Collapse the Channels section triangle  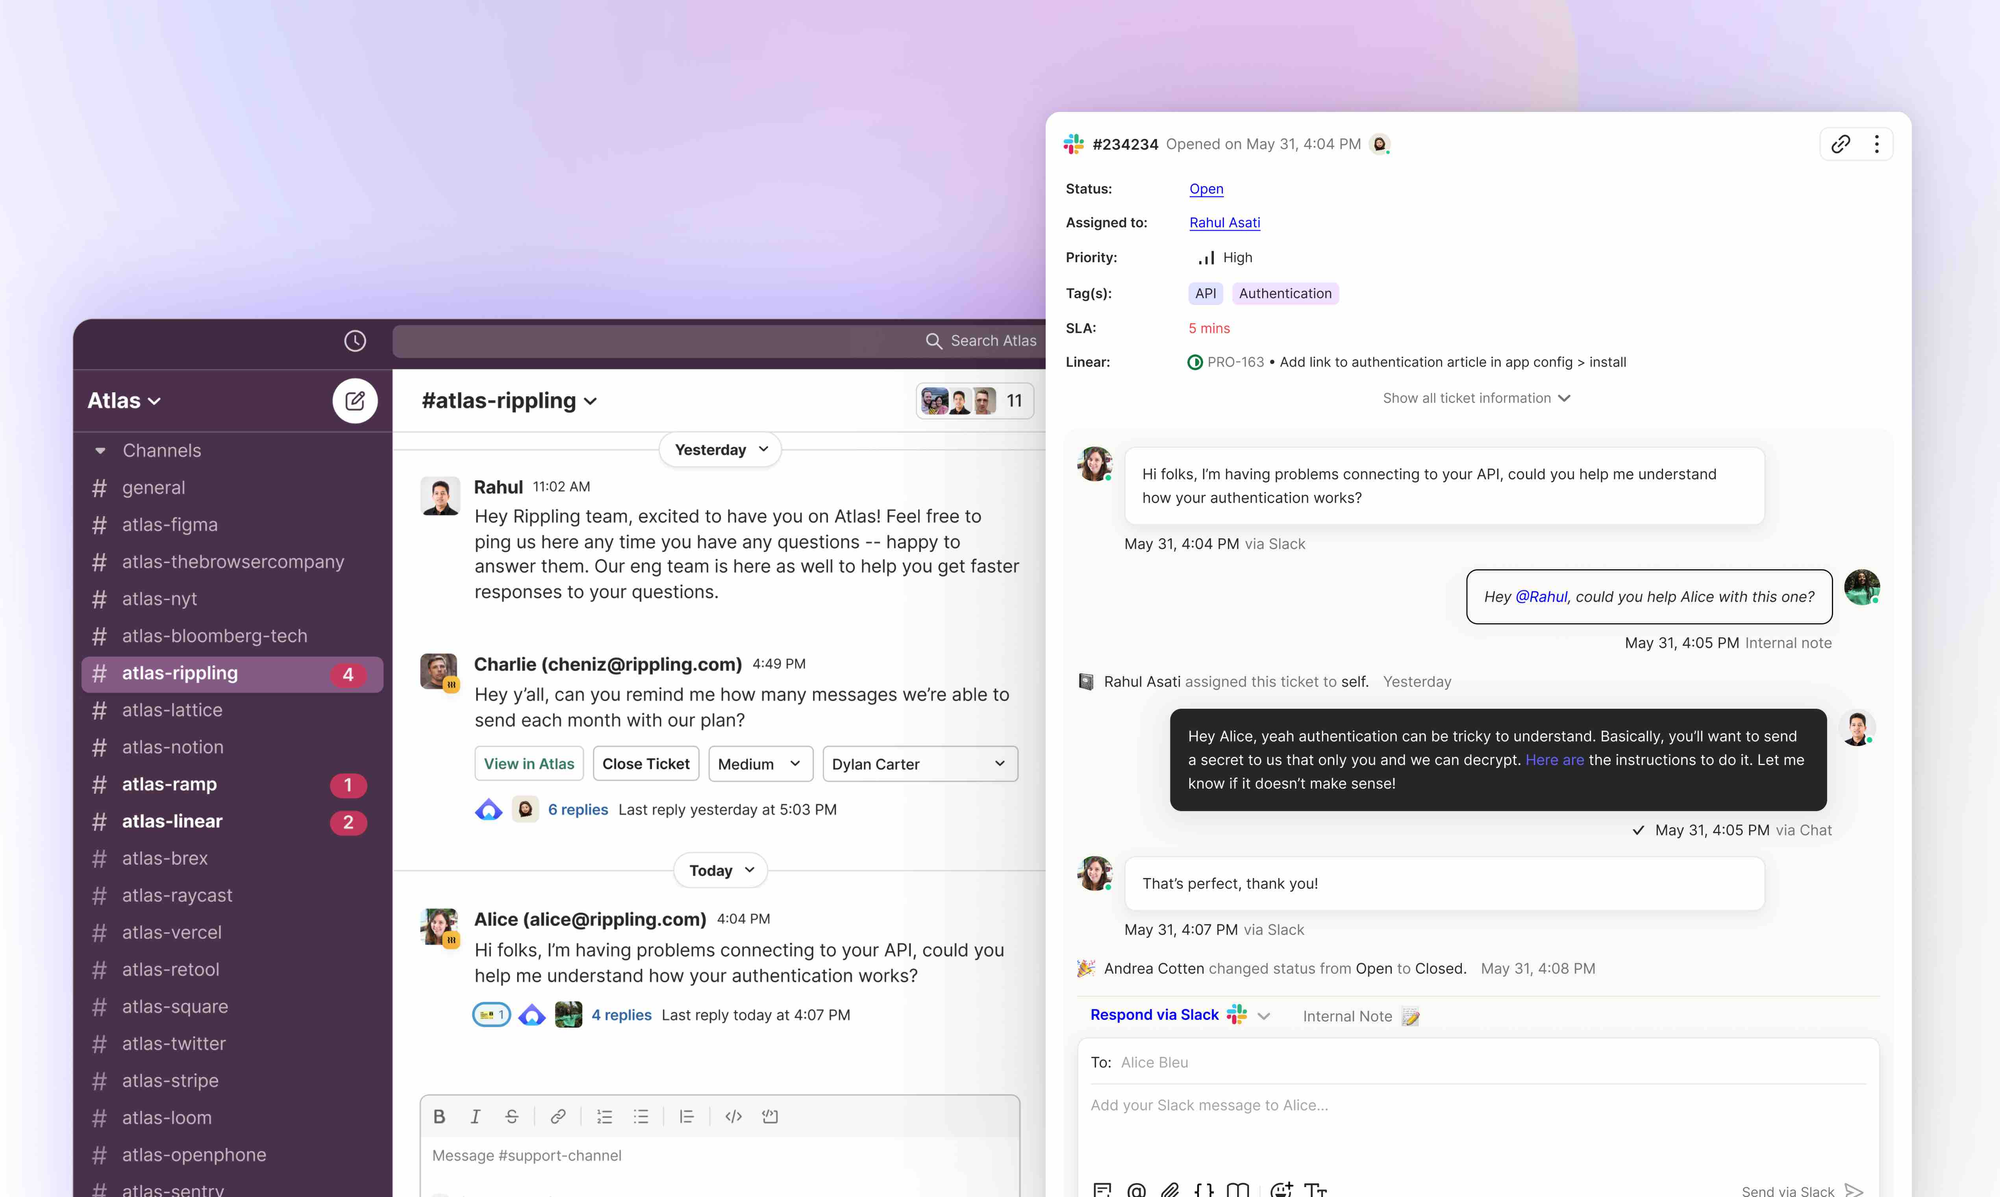(100, 451)
